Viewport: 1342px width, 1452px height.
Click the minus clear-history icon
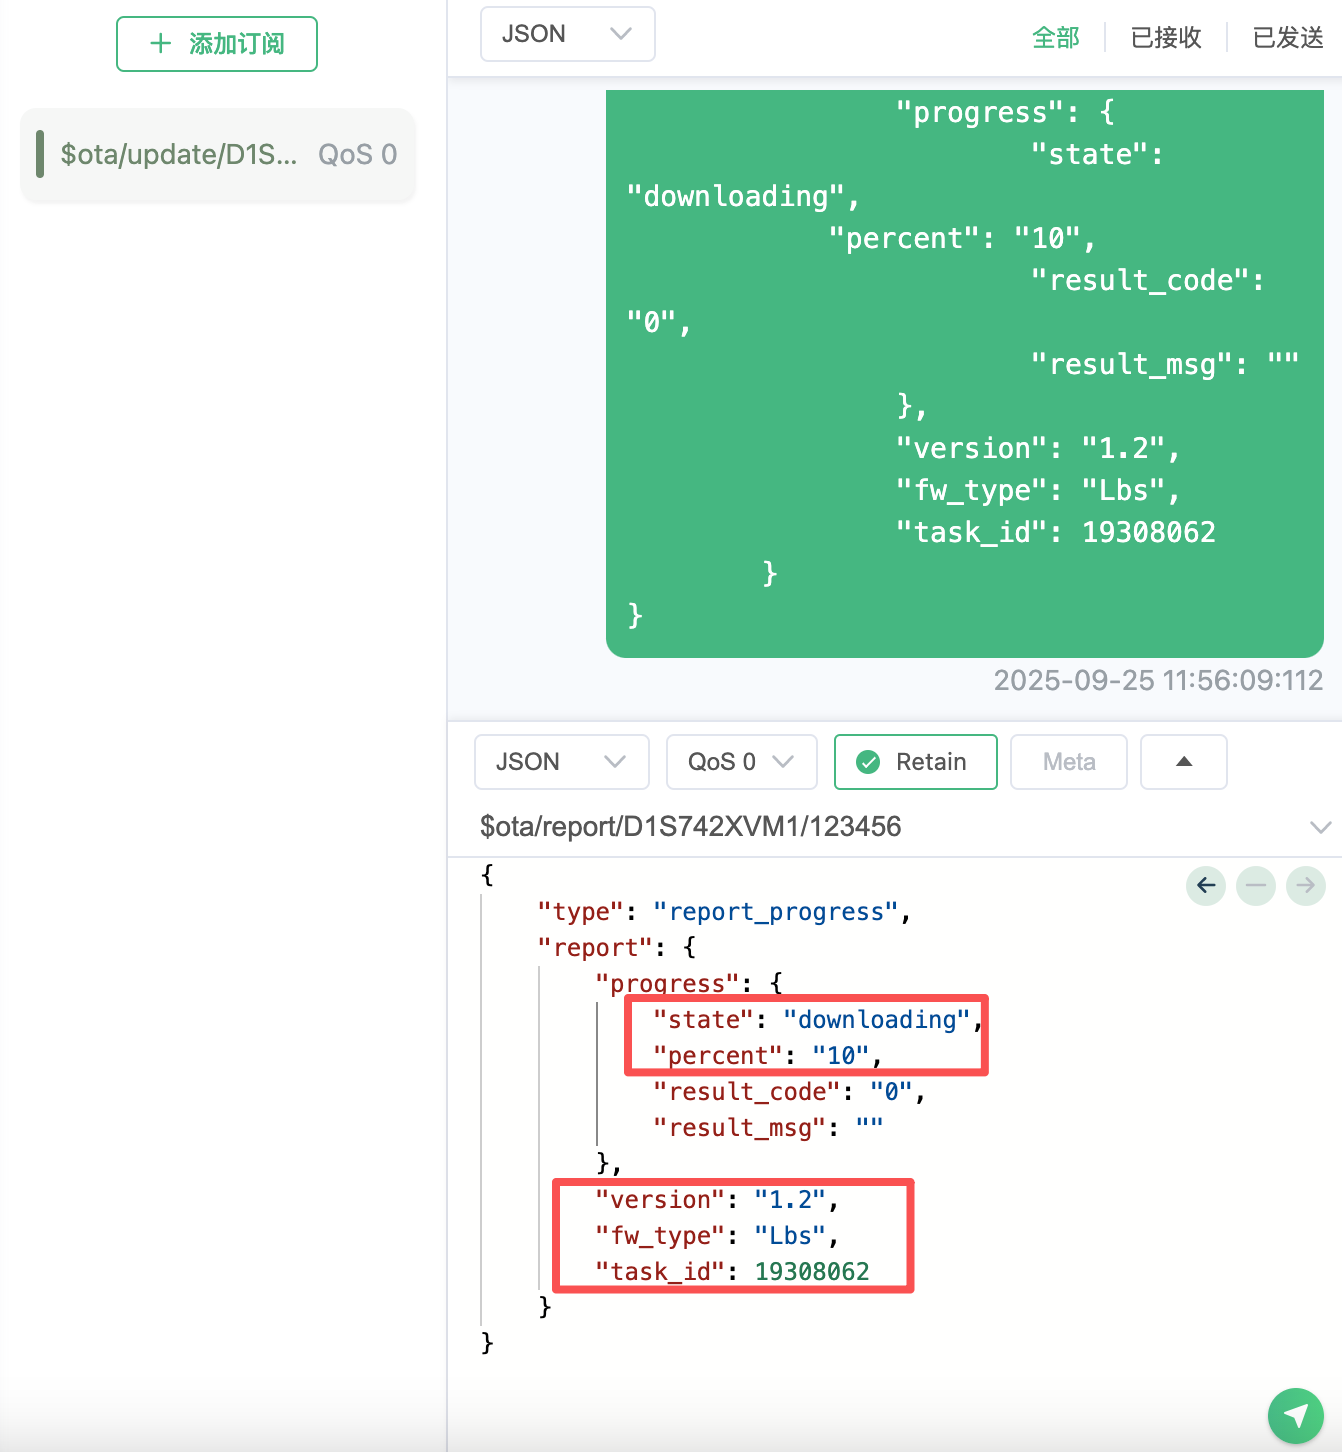pyautogui.click(x=1256, y=885)
